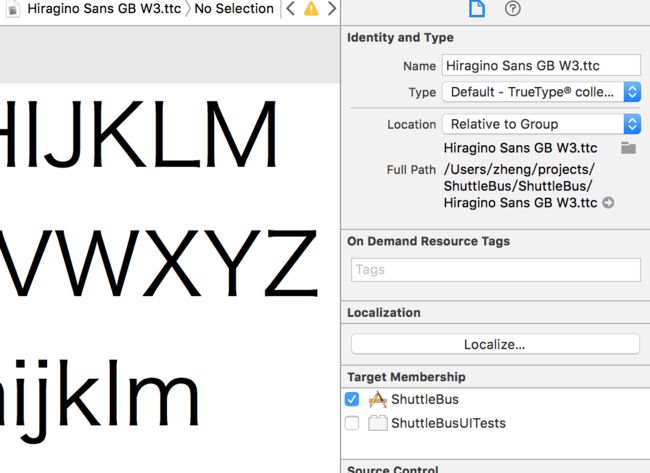
Task: Reveal full path in Finder arrow
Action: 608,203
